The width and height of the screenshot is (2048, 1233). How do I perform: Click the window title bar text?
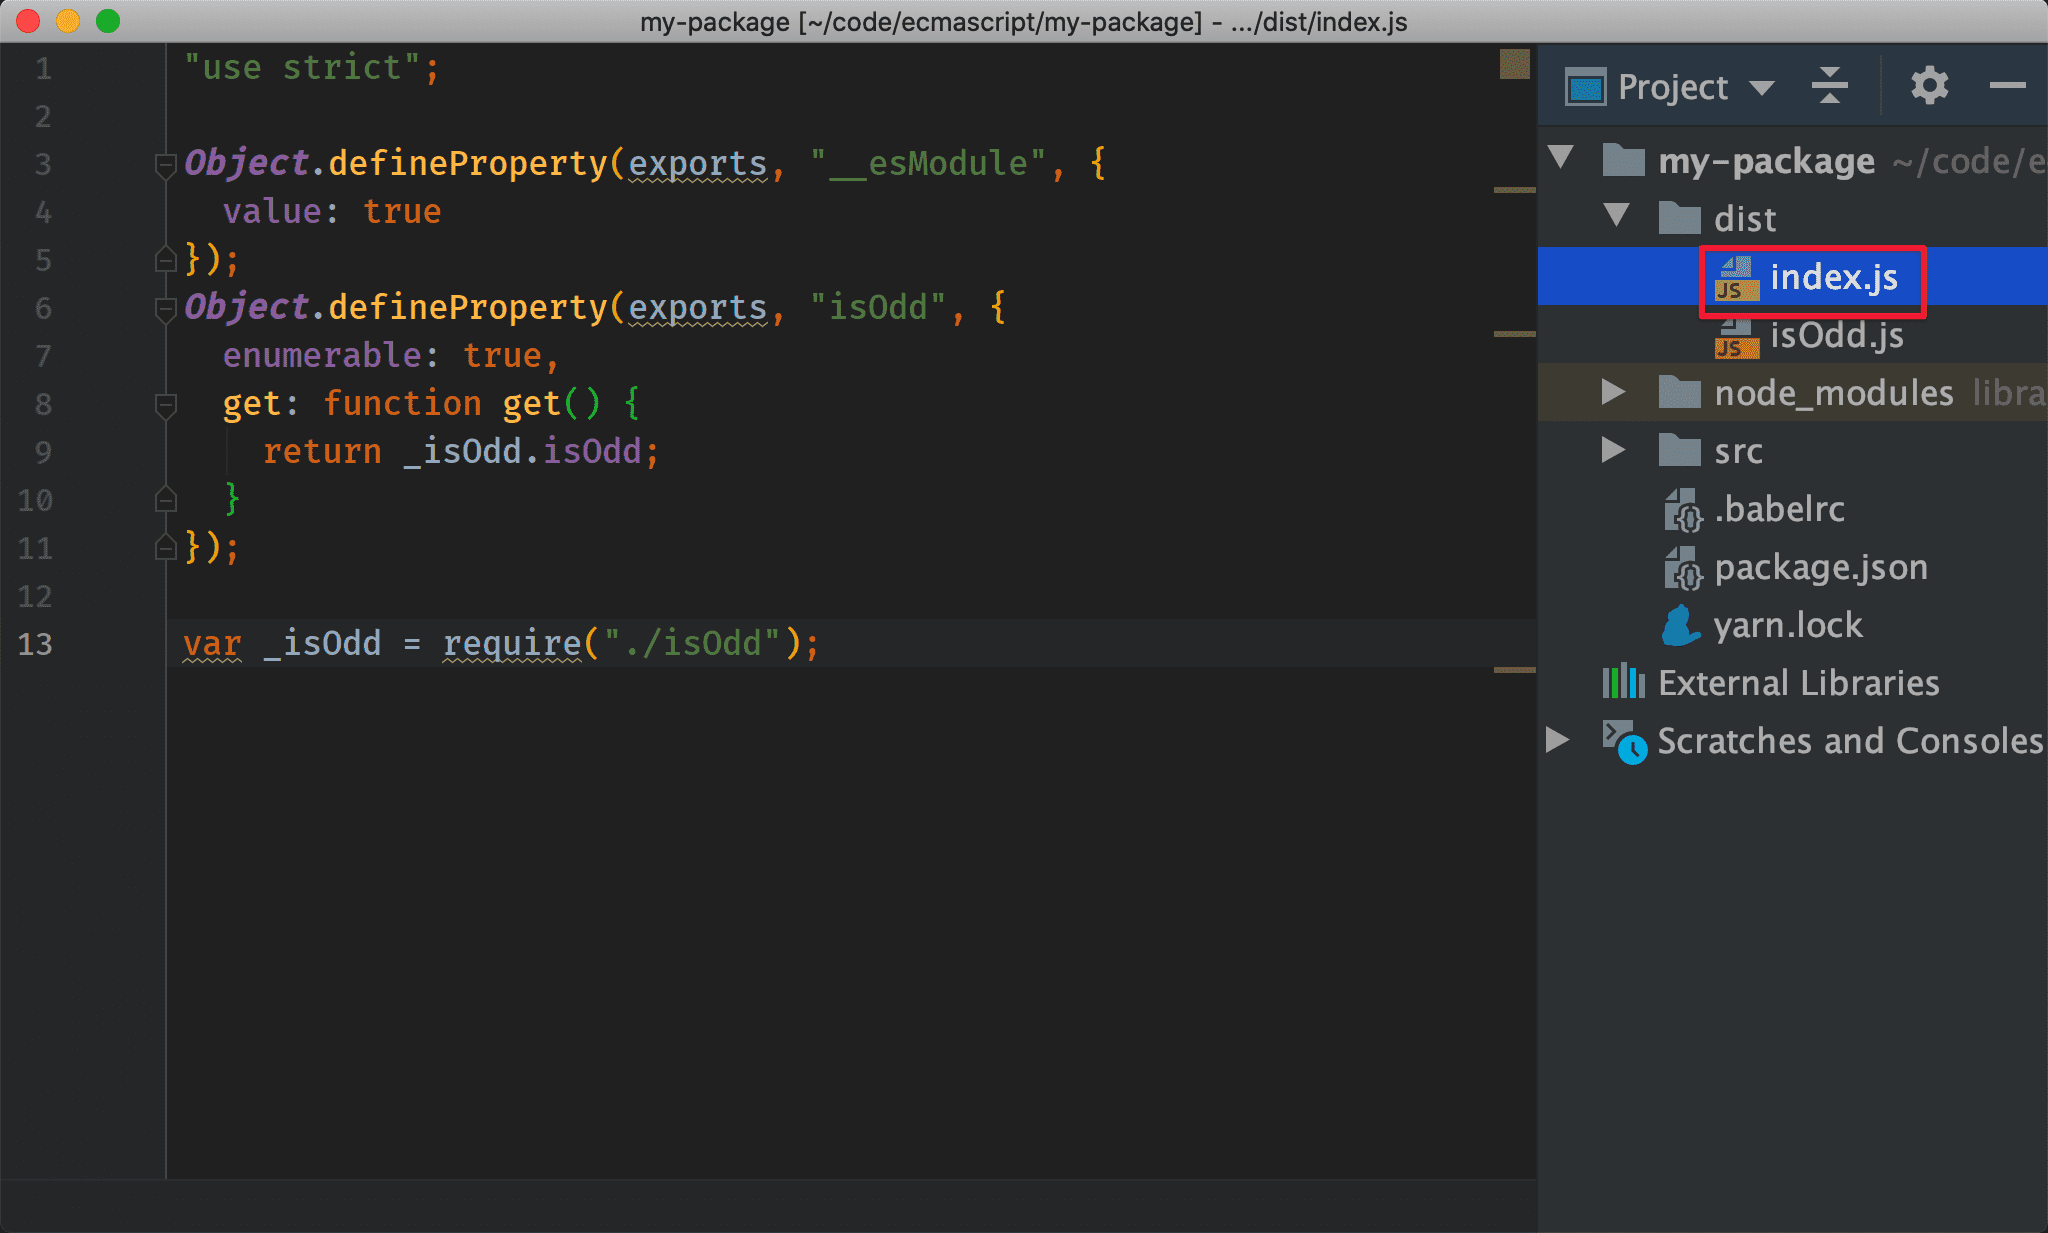point(1023,21)
